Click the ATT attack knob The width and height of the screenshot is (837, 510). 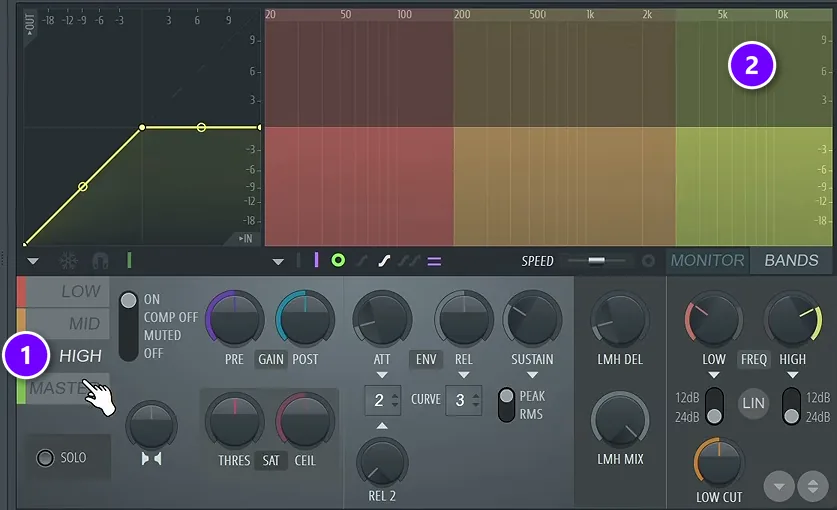coord(382,319)
